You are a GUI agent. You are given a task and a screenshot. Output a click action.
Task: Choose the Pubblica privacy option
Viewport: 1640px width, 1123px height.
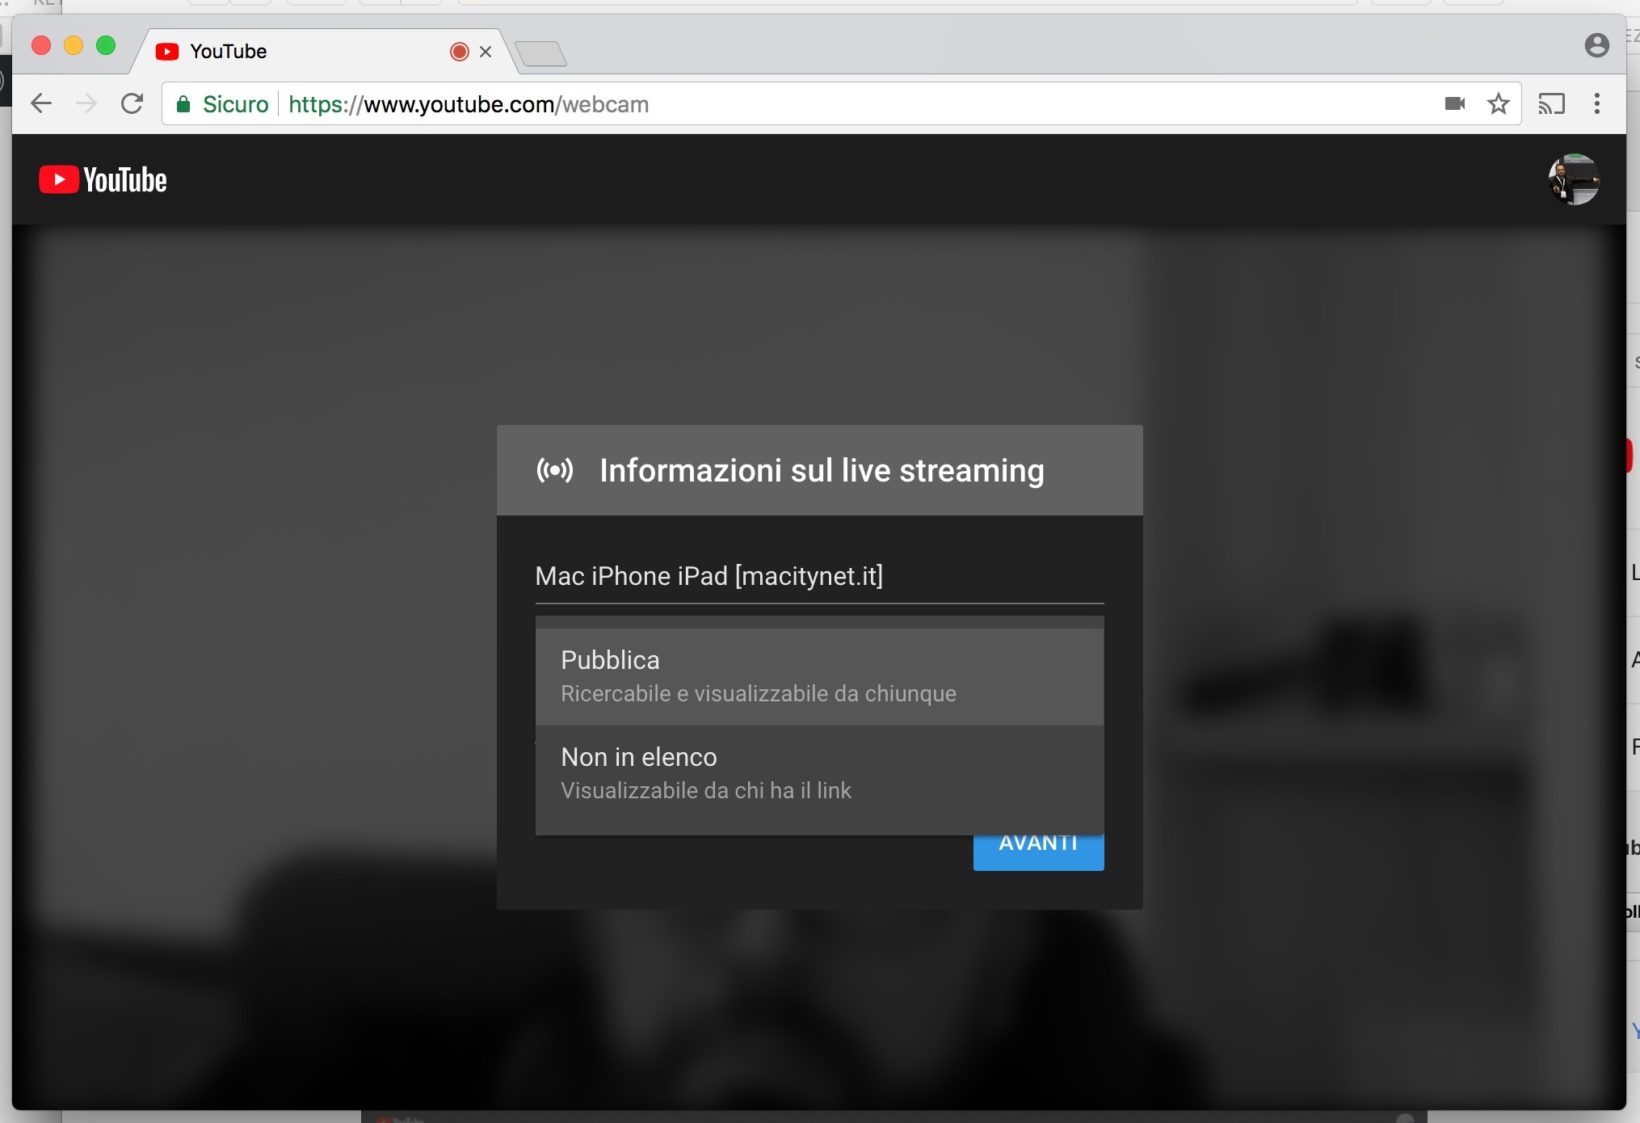pyautogui.click(x=820, y=677)
